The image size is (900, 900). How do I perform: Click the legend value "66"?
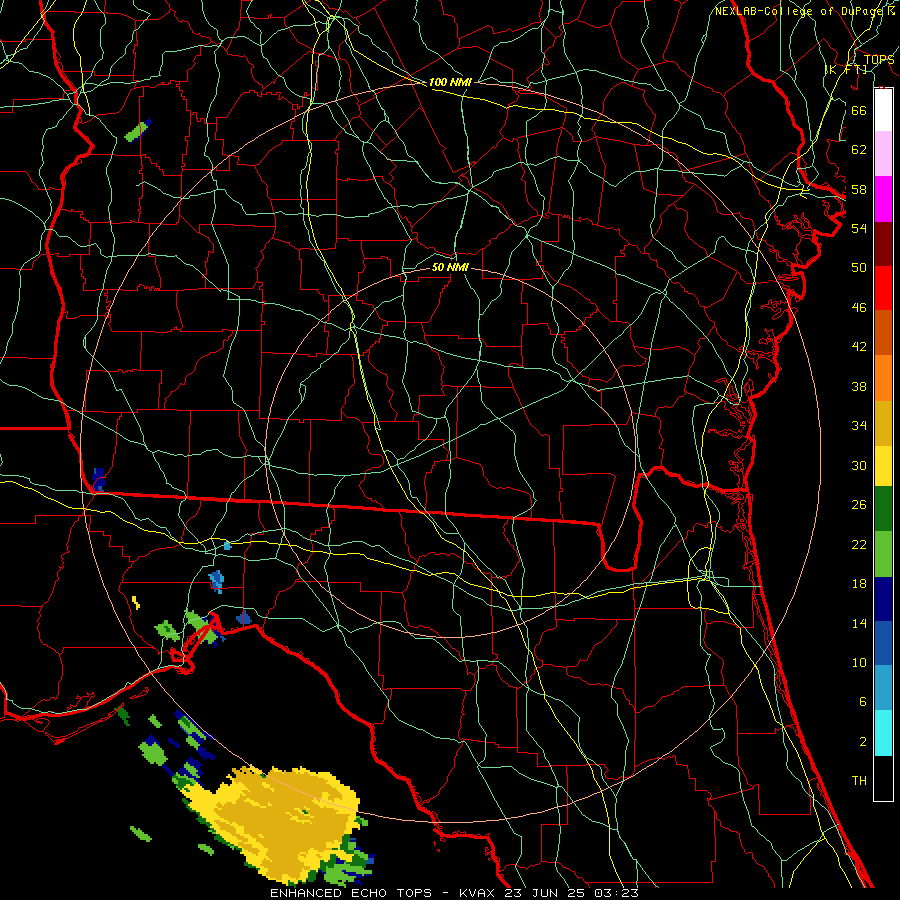pyautogui.click(x=859, y=110)
